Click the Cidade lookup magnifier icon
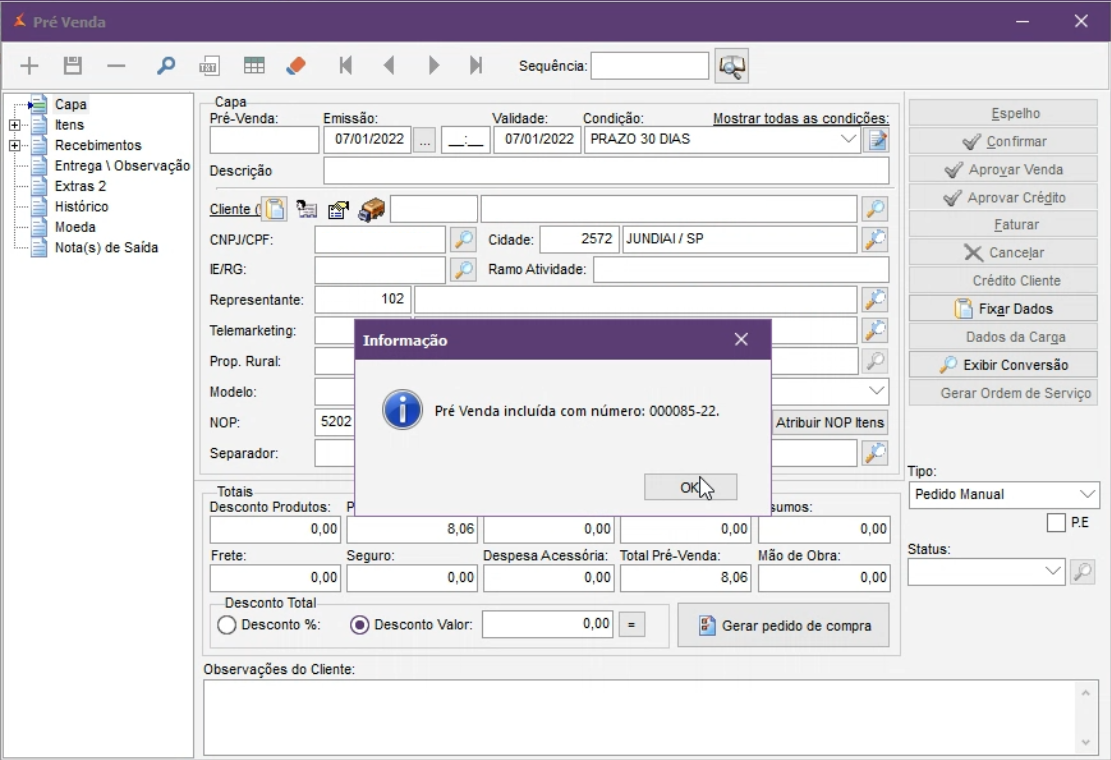Screen dimensions: 1111x760 coord(875,240)
